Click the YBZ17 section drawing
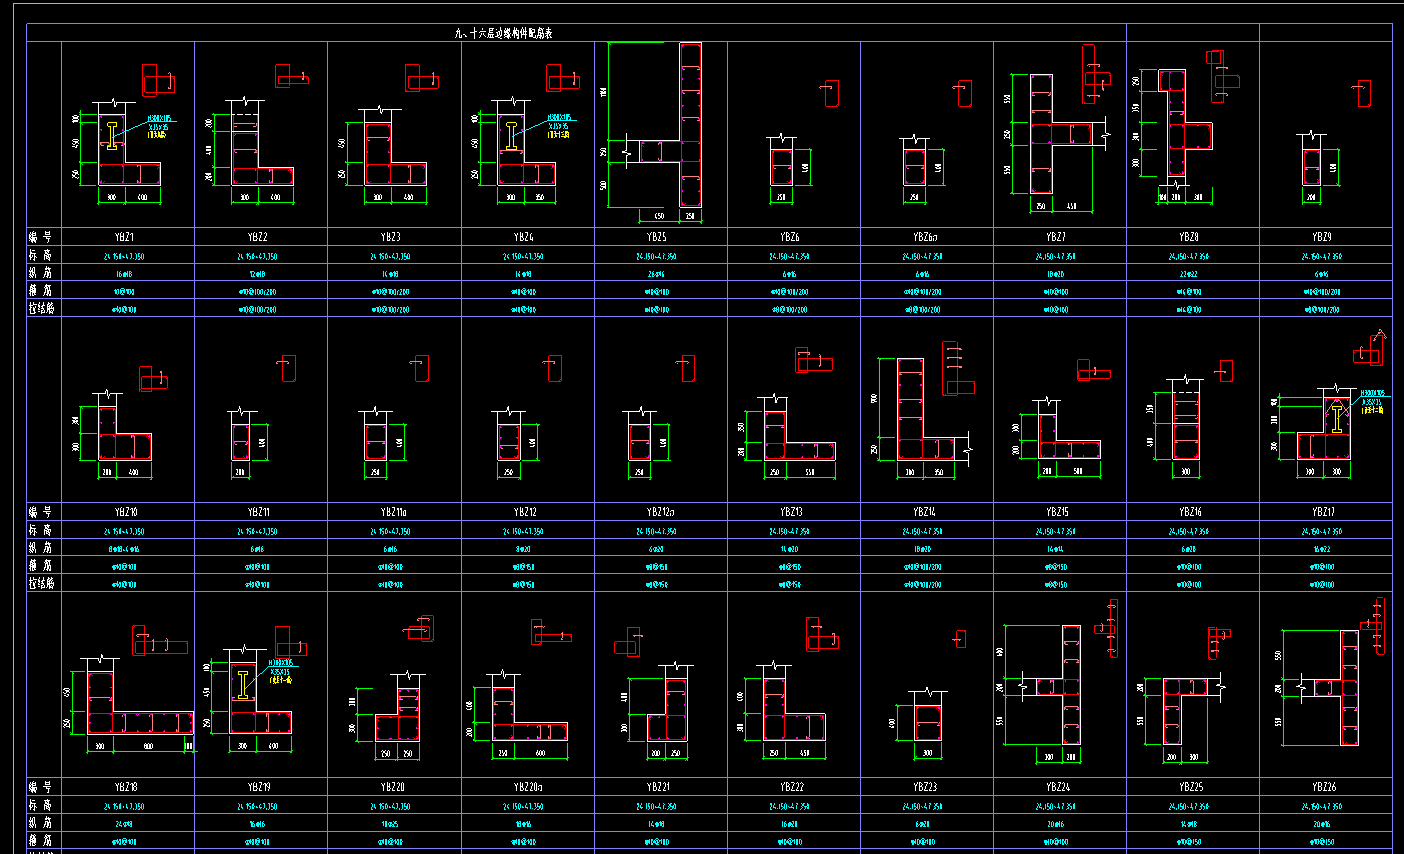The image size is (1404, 854). [x=1326, y=430]
